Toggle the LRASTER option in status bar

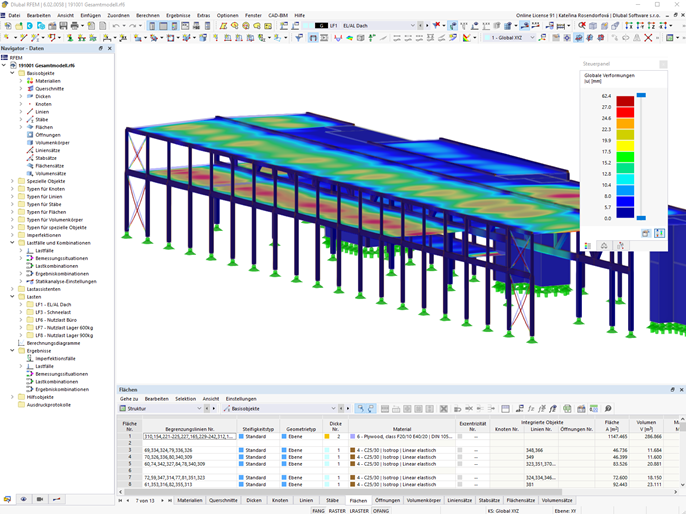click(359, 511)
